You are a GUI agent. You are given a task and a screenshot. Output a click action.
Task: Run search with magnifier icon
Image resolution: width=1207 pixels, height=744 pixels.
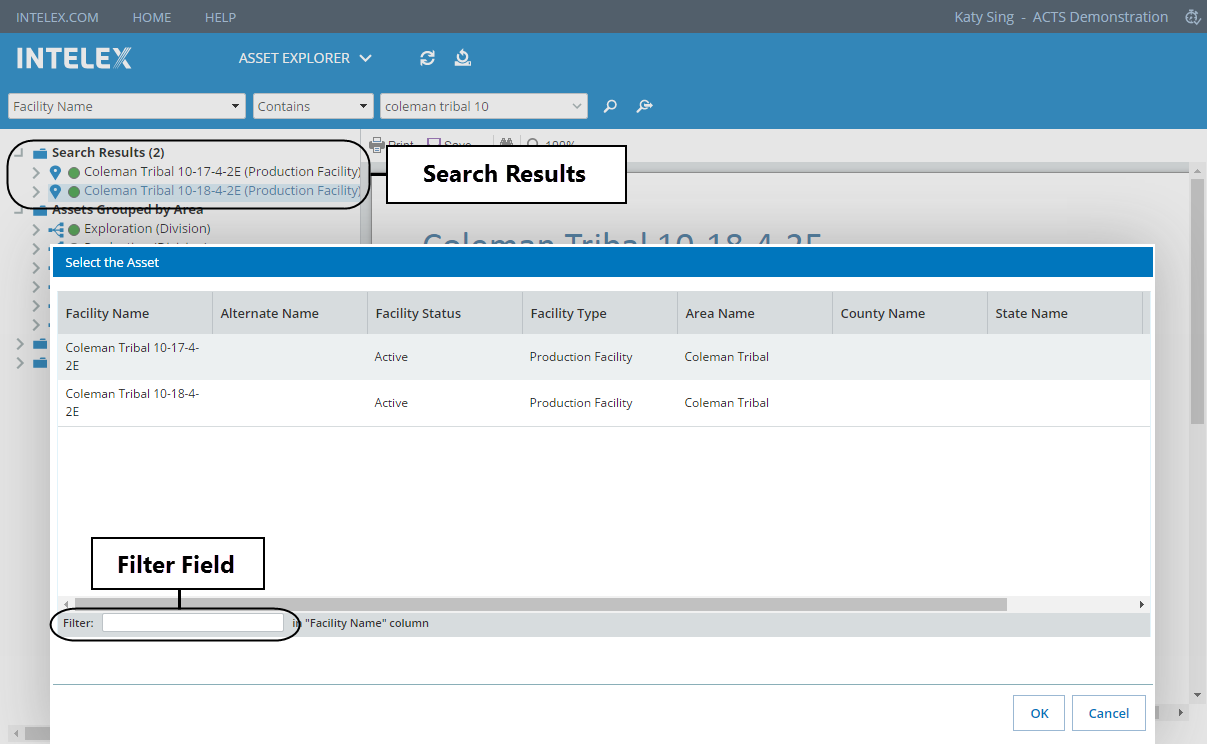pos(610,106)
